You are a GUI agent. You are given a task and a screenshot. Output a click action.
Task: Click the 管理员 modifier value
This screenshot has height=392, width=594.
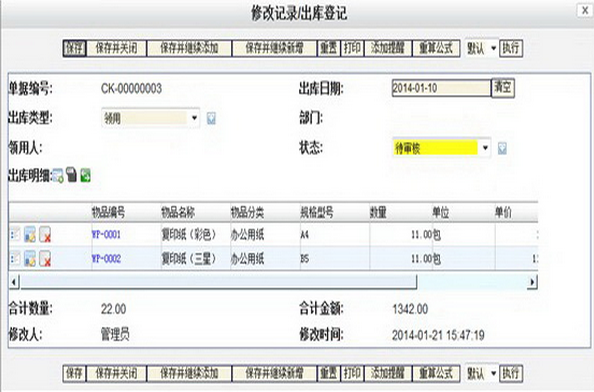coord(115,334)
